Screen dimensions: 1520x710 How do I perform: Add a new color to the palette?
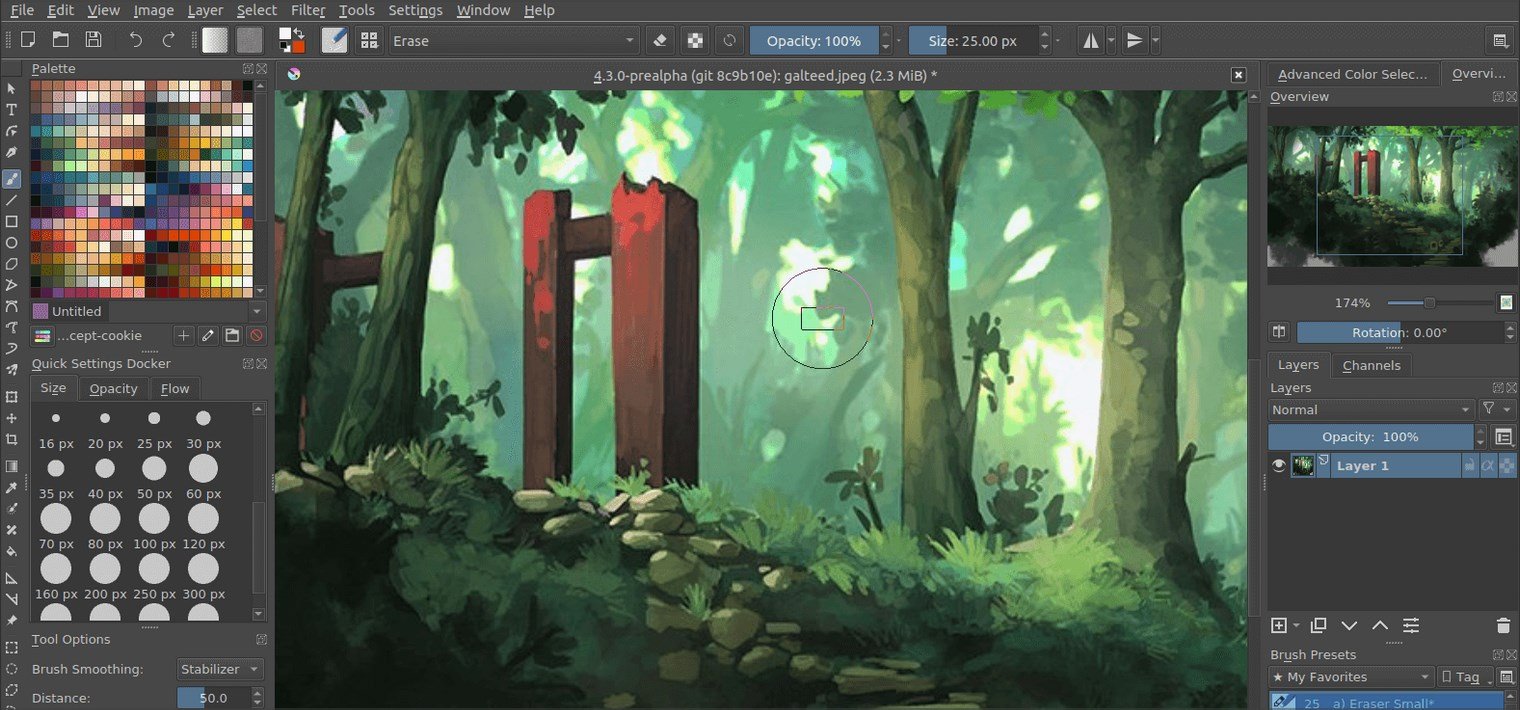click(184, 335)
